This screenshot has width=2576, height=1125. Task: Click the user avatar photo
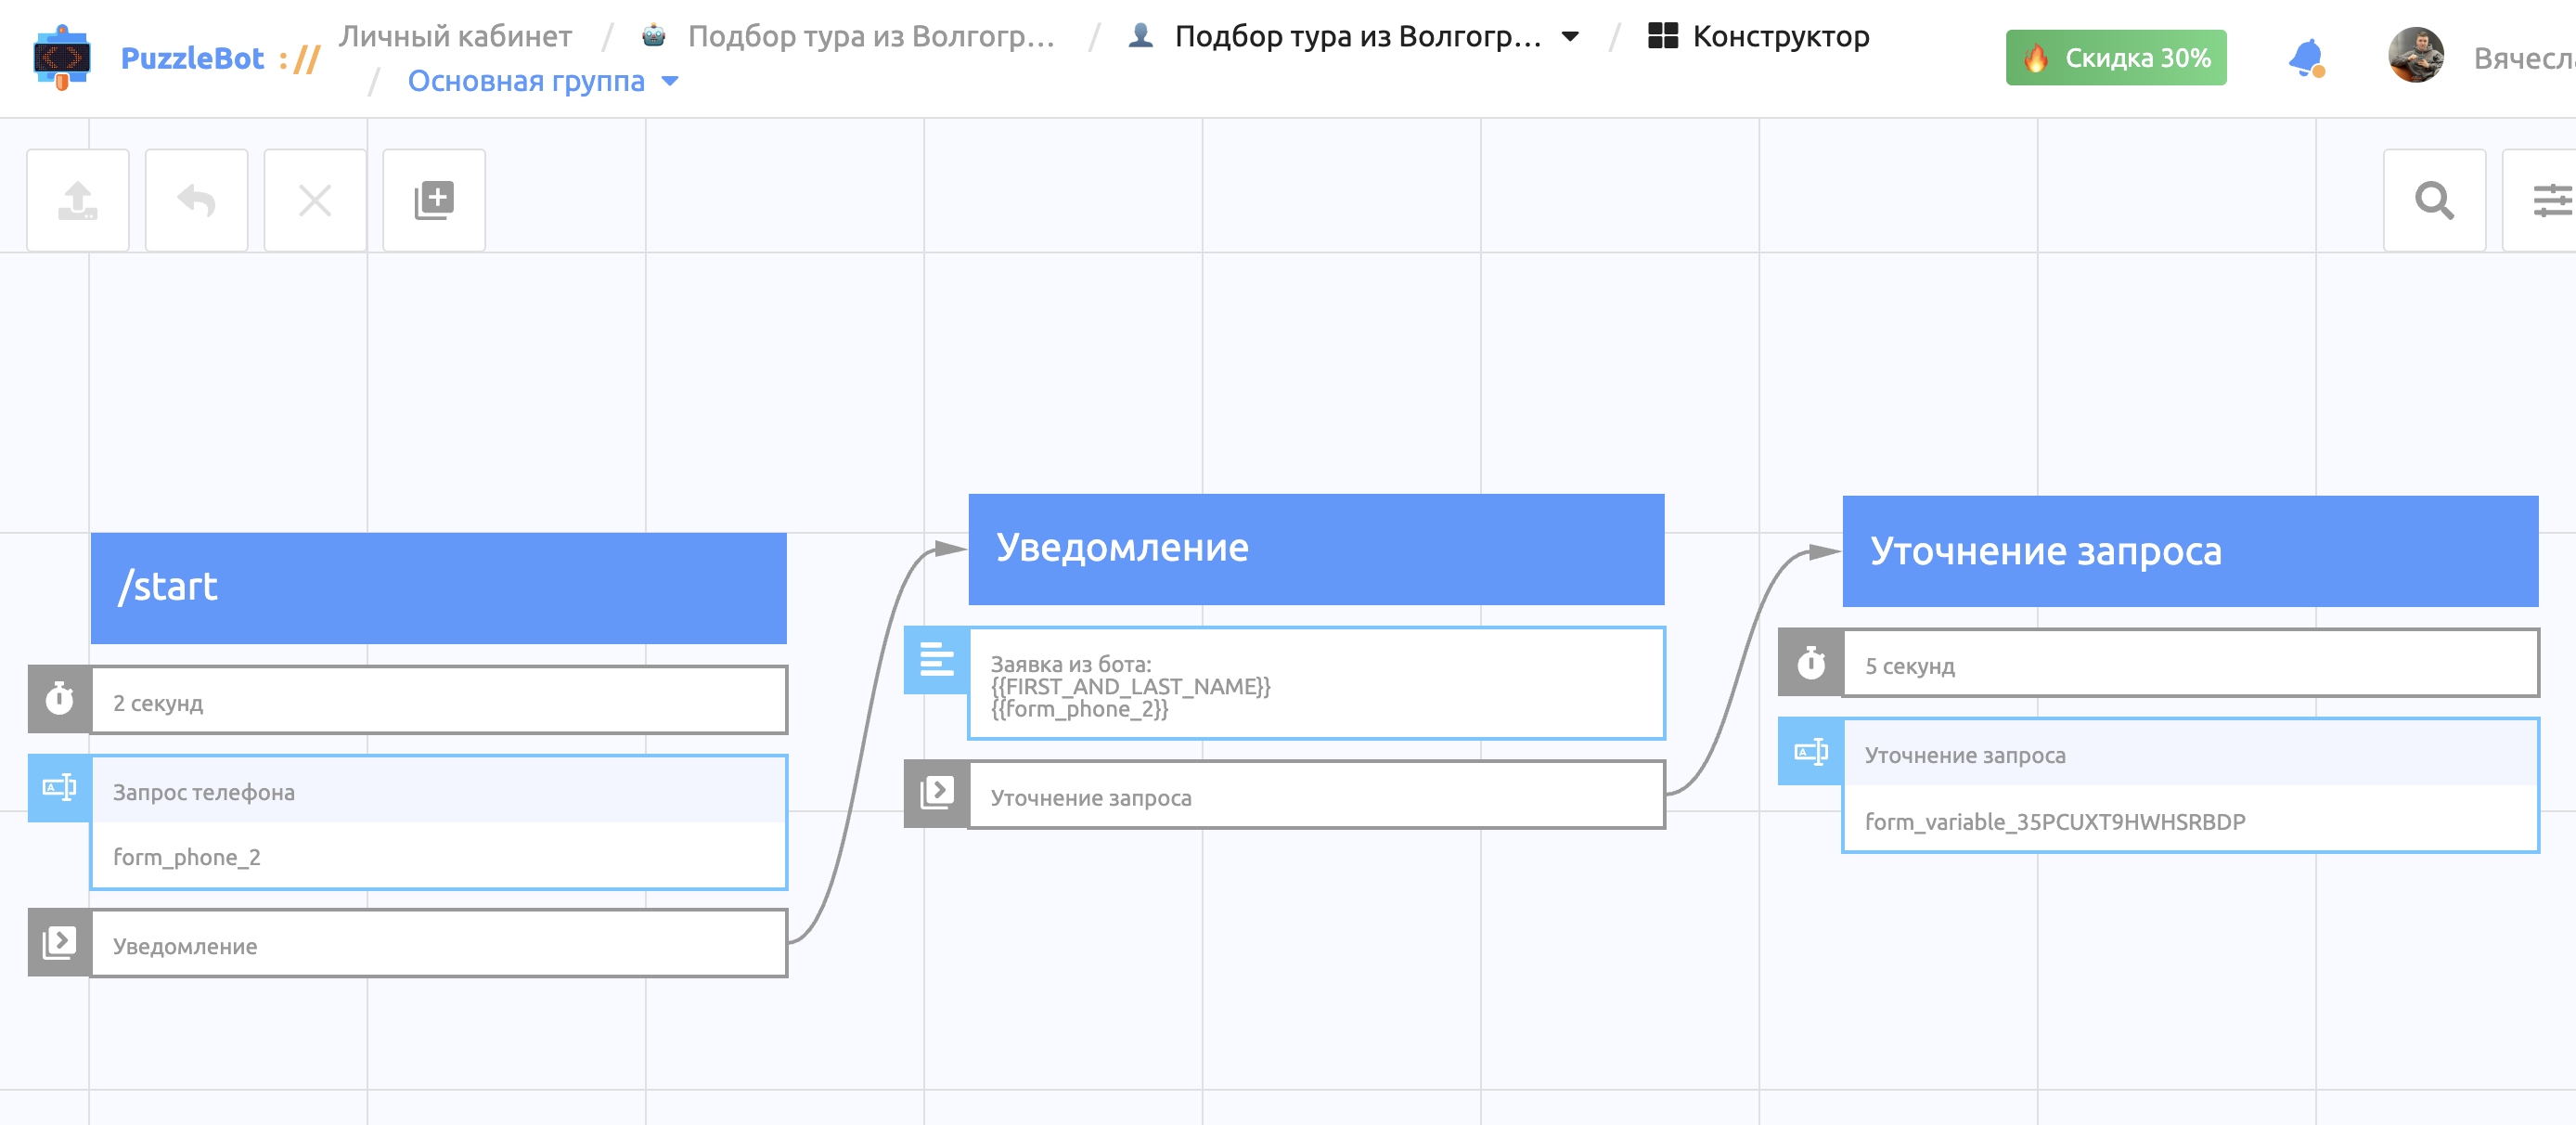(x=2416, y=55)
